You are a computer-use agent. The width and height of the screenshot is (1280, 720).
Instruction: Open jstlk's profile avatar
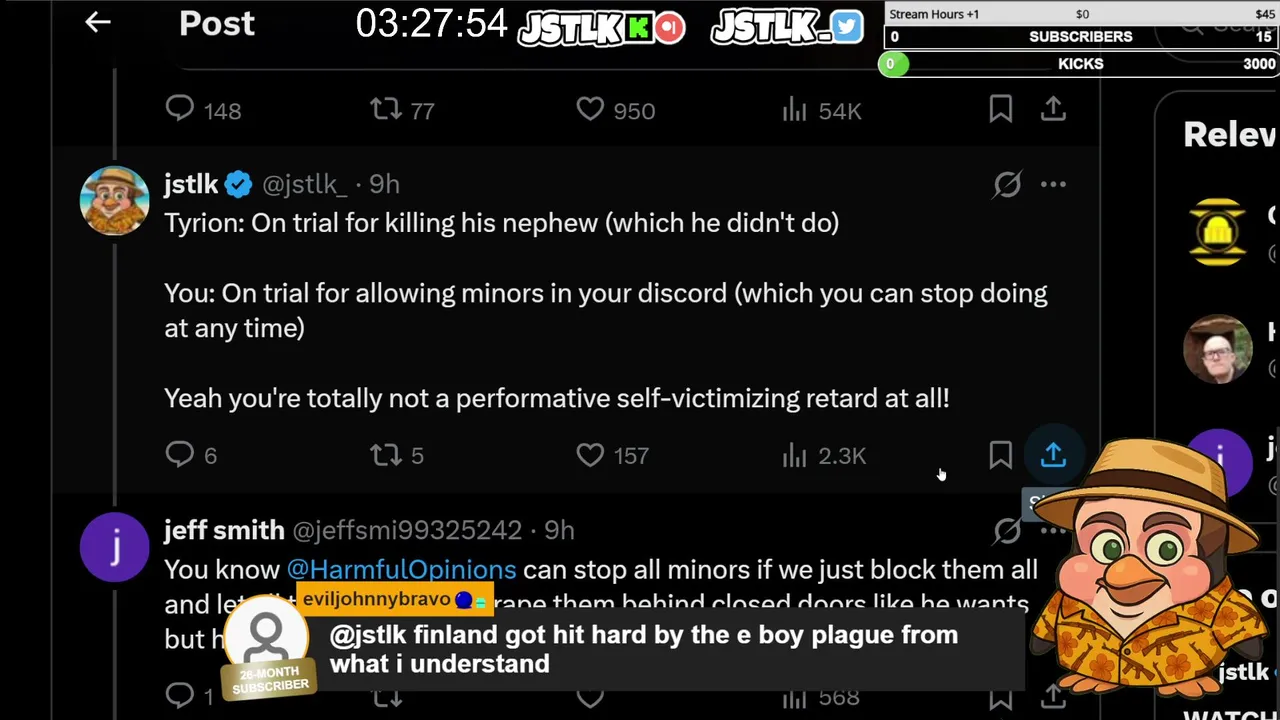click(115, 201)
